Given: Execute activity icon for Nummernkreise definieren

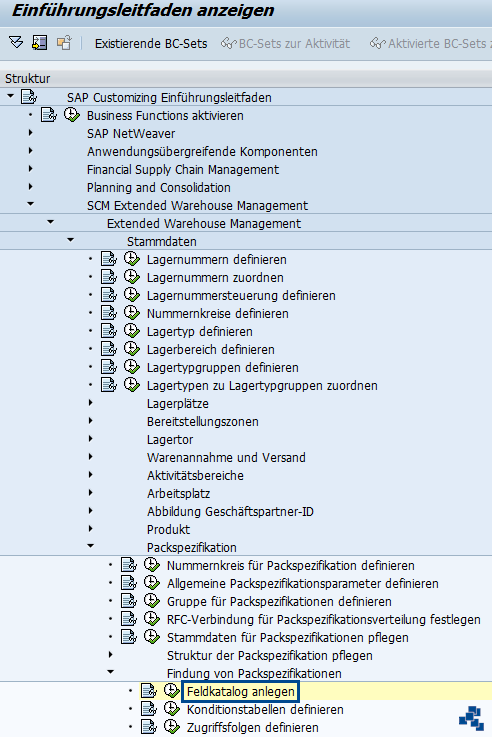Looking at the screenshot, I should (132, 313).
